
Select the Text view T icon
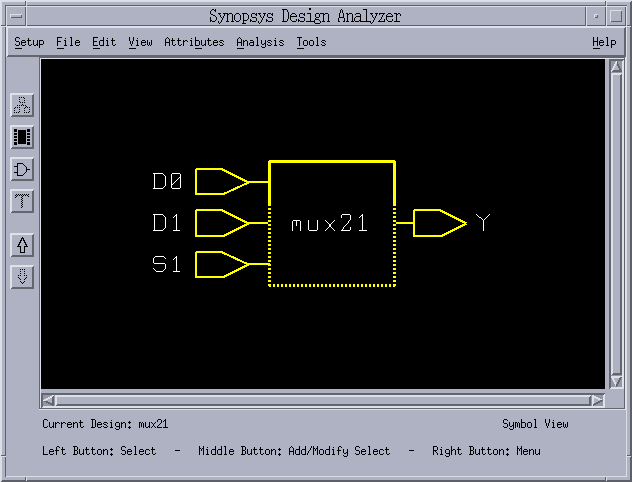(22, 201)
